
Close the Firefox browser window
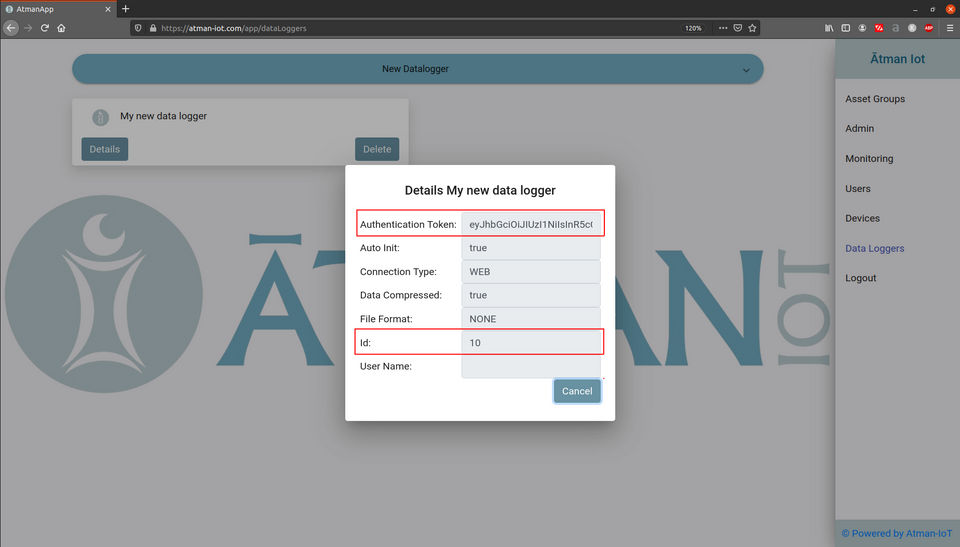point(950,9)
